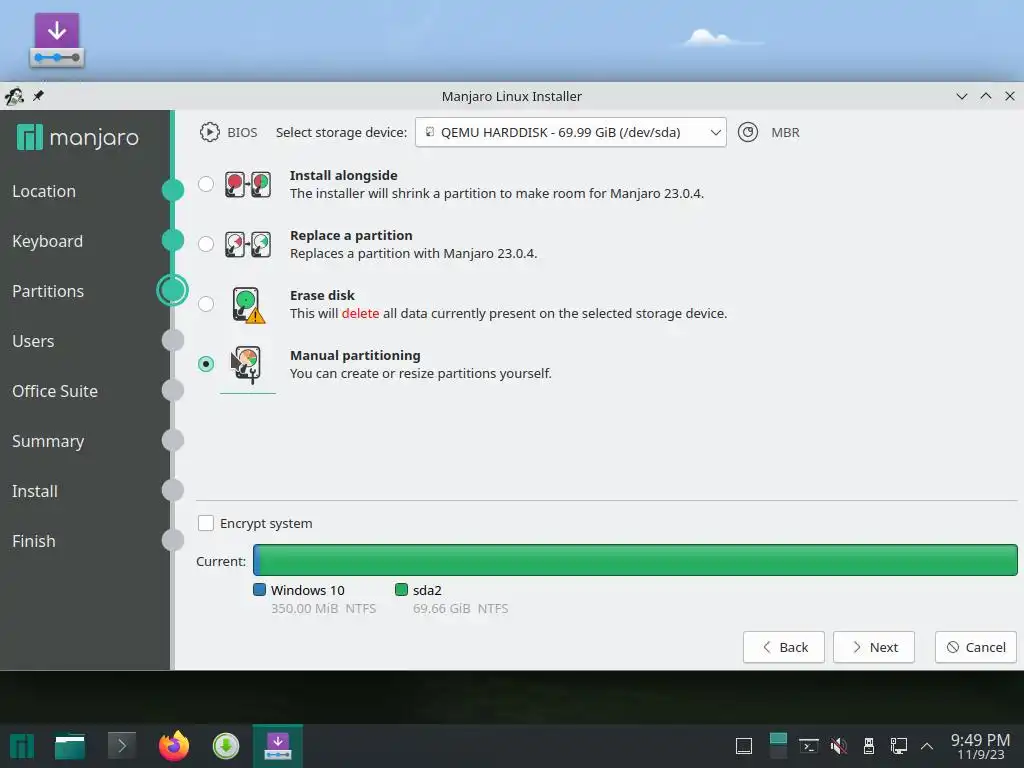The image size is (1024, 768).
Task: Open the Manjaro application launcher in taskbar
Action: pos(22,746)
